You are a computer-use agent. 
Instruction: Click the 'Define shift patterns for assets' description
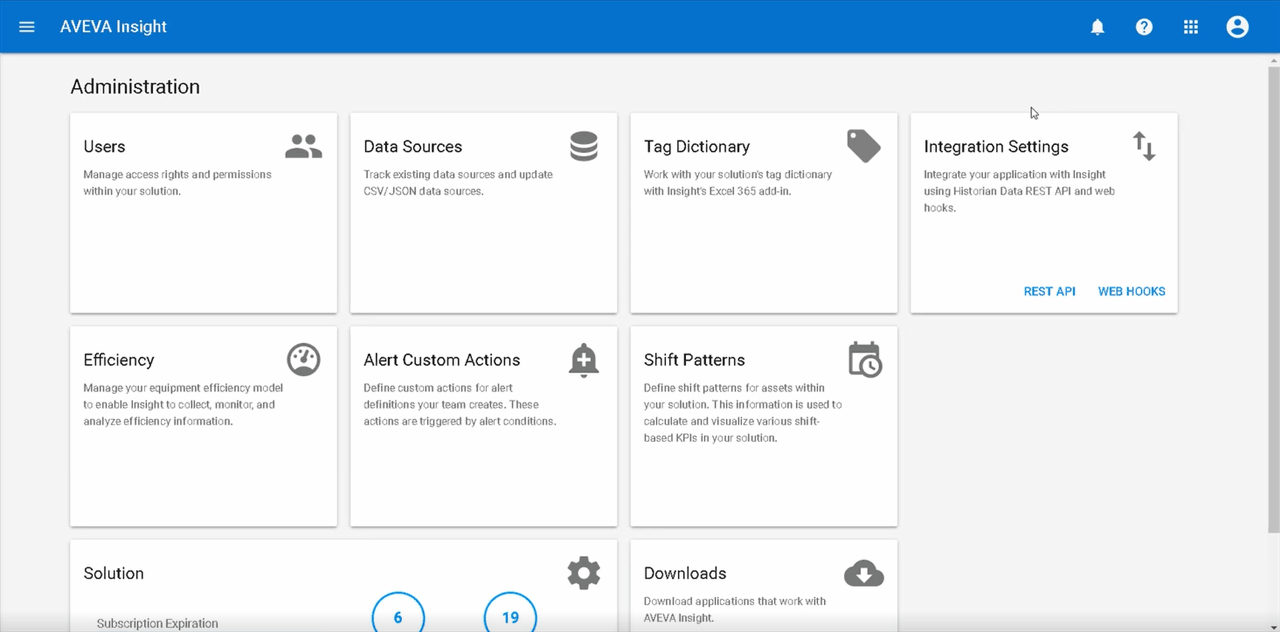point(743,412)
